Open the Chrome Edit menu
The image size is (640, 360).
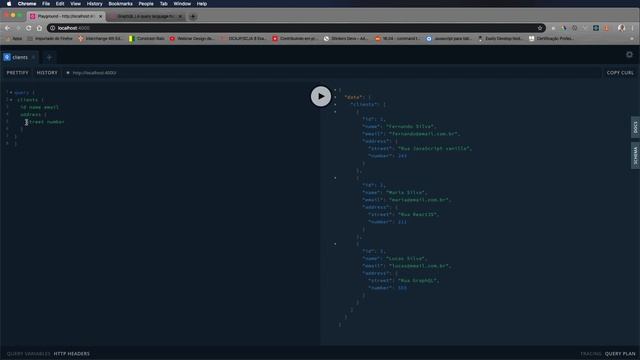[x=60, y=4]
